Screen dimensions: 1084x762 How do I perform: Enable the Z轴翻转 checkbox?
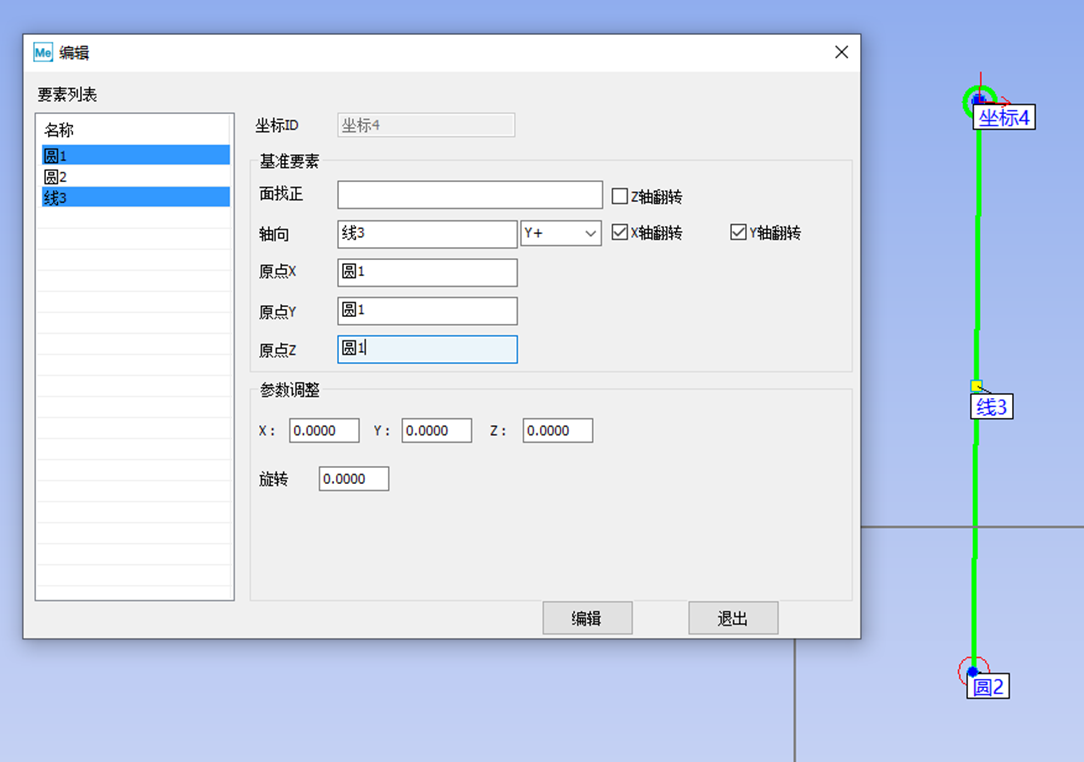[x=620, y=195]
